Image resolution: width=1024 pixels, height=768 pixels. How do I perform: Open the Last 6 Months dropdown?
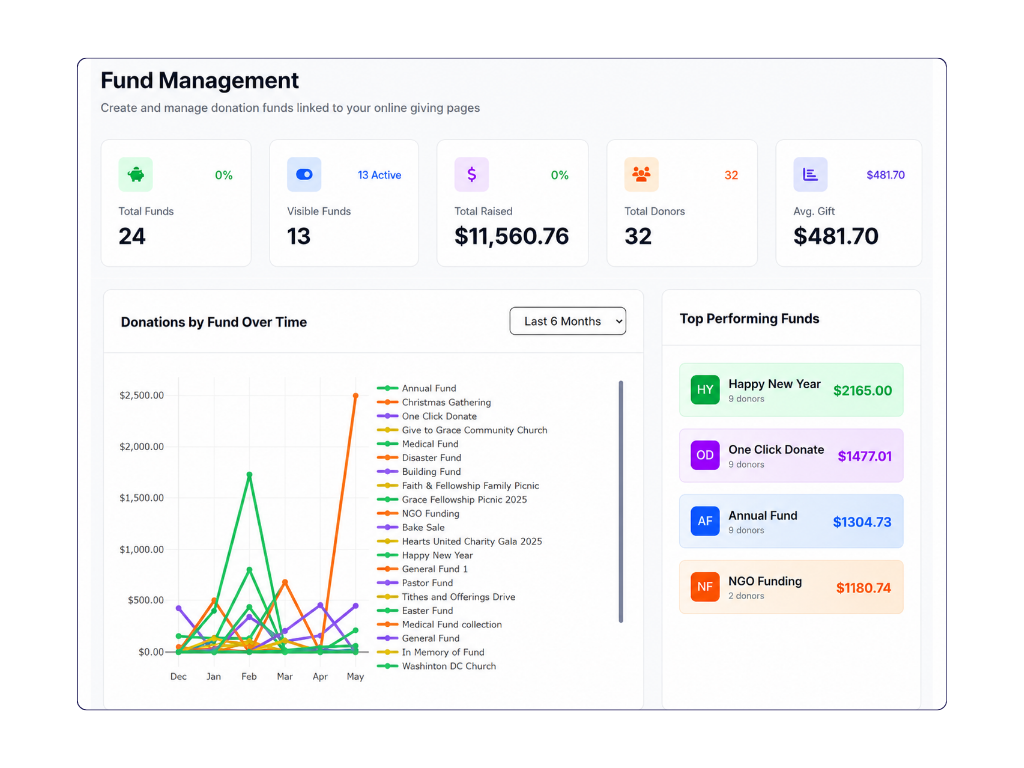568,321
